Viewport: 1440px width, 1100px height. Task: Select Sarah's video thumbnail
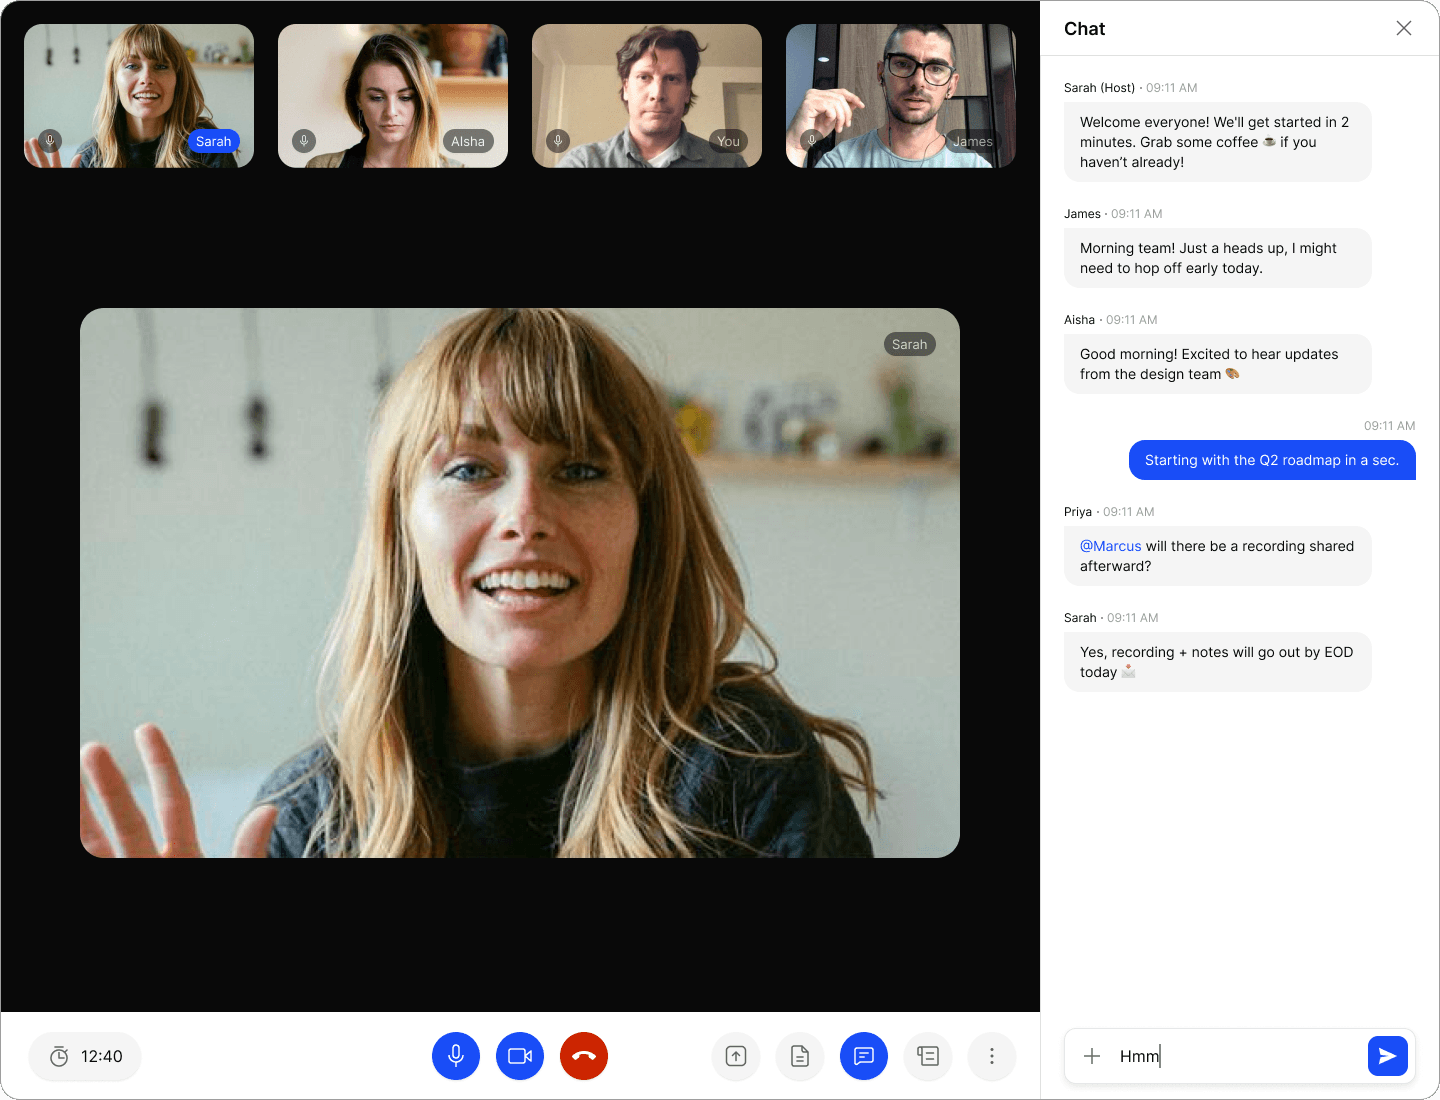coord(139,96)
